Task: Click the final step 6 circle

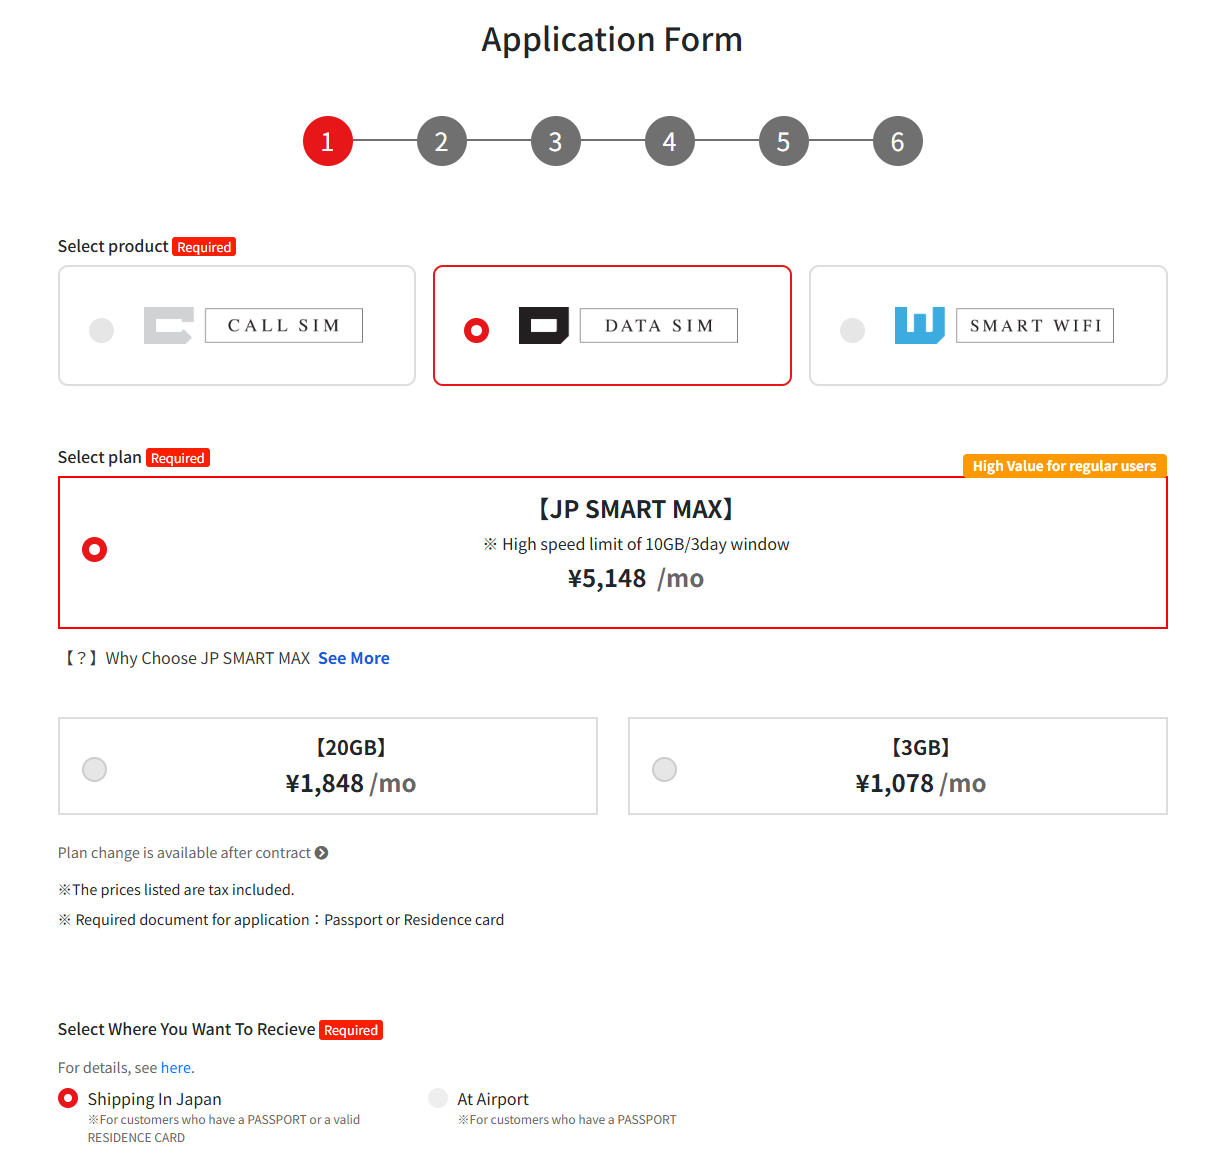Action: (x=897, y=142)
